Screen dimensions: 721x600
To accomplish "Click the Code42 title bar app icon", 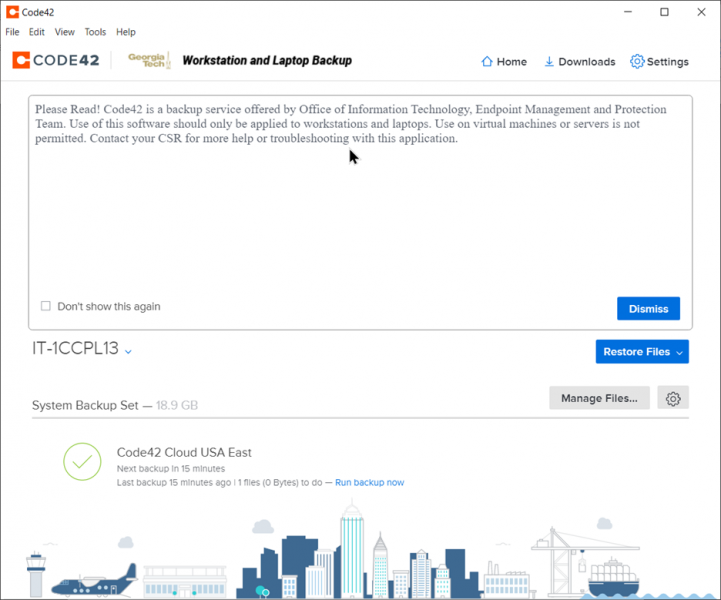I will pos(12,12).
